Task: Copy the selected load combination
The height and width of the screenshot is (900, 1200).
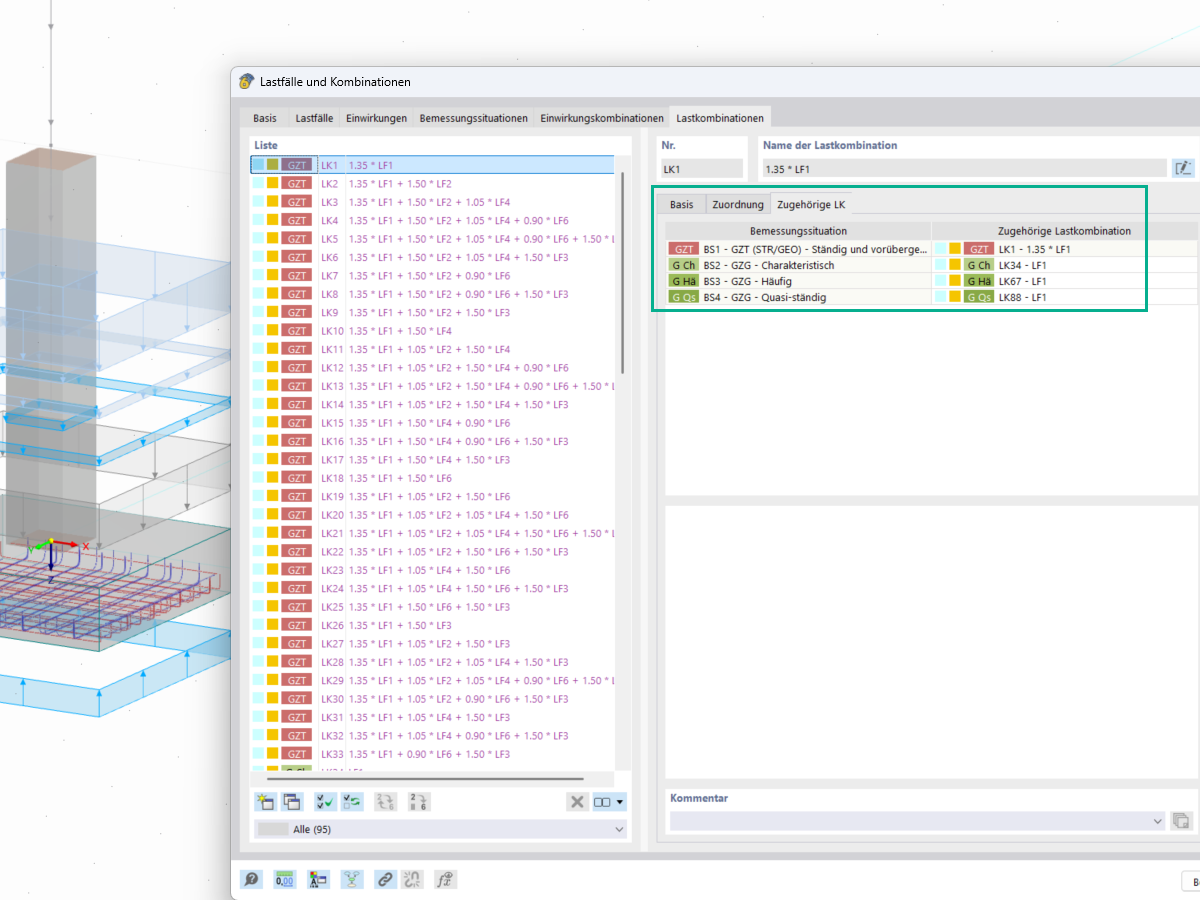Action: (291, 801)
